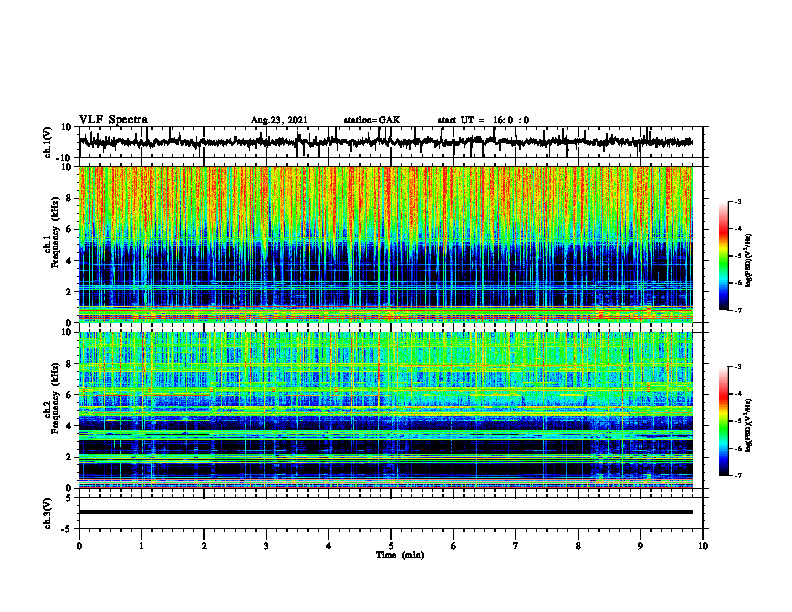Click tick label '0' on Time axis
Screen dimensions: 792x612
pyautogui.click(x=79, y=546)
